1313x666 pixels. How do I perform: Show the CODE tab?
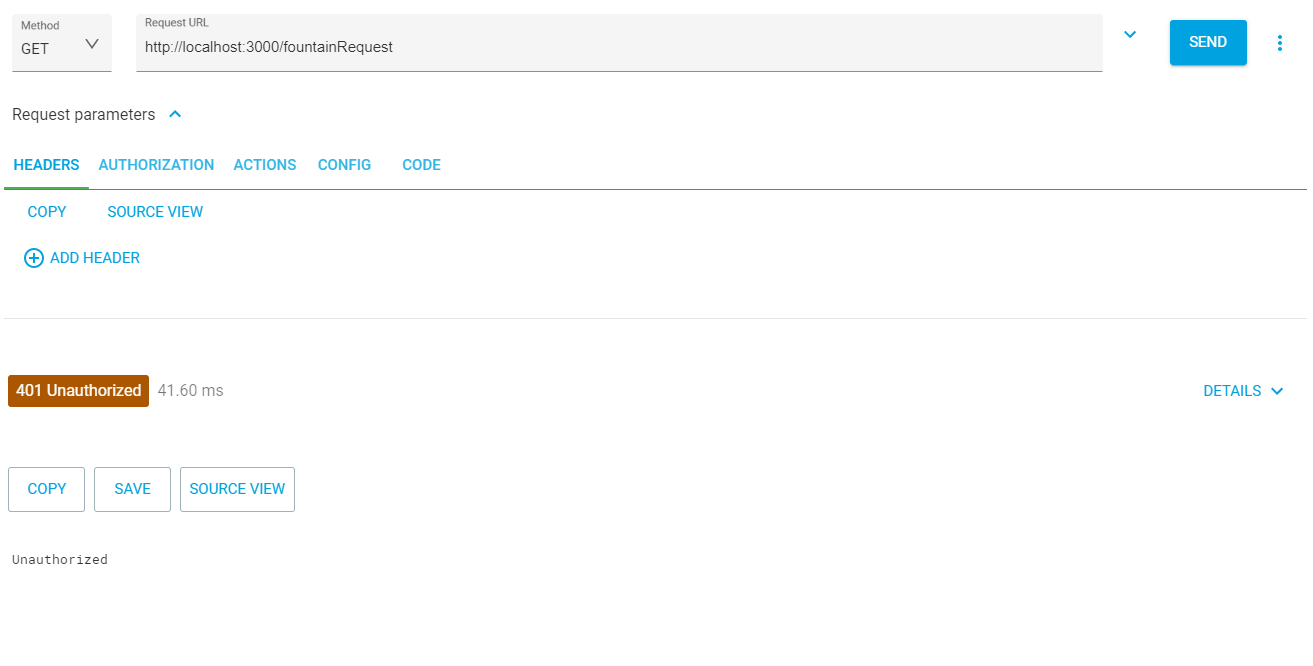coord(421,165)
